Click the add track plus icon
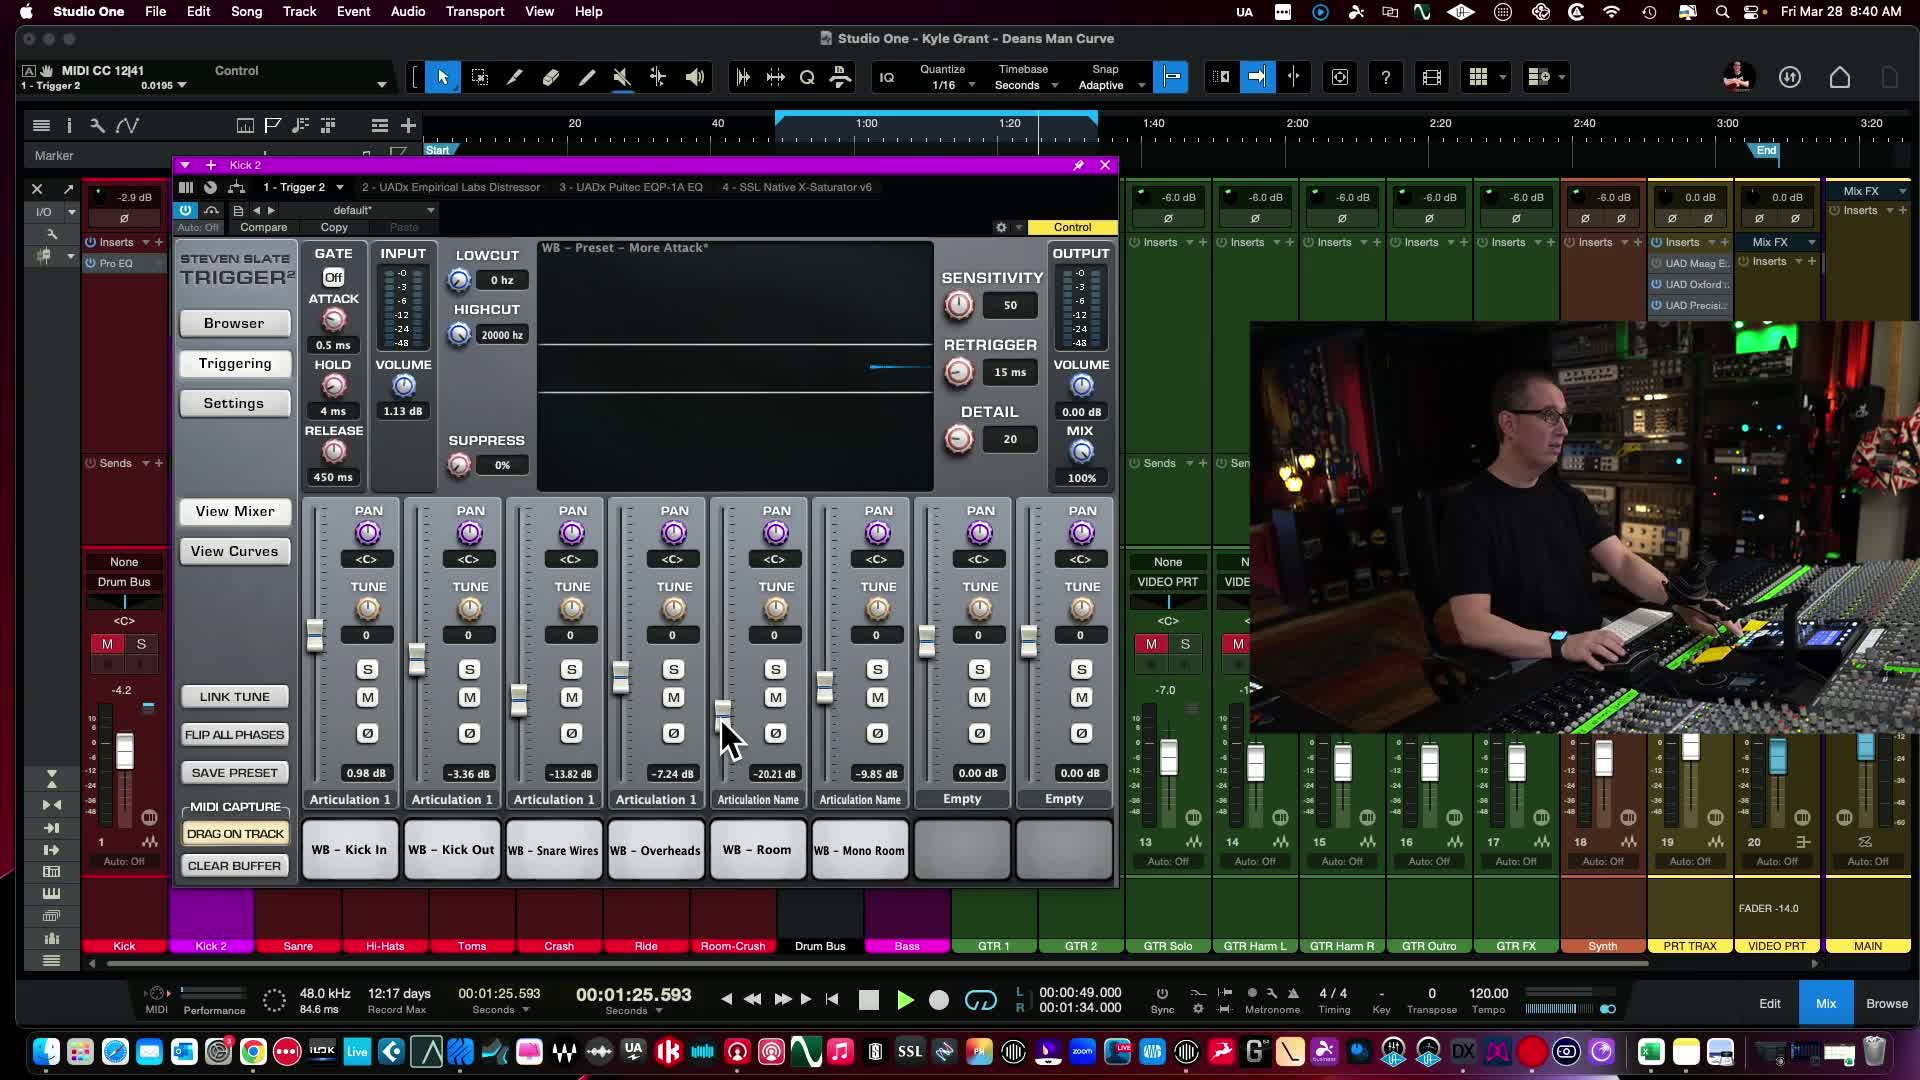The height and width of the screenshot is (1080, 1920). coord(408,125)
